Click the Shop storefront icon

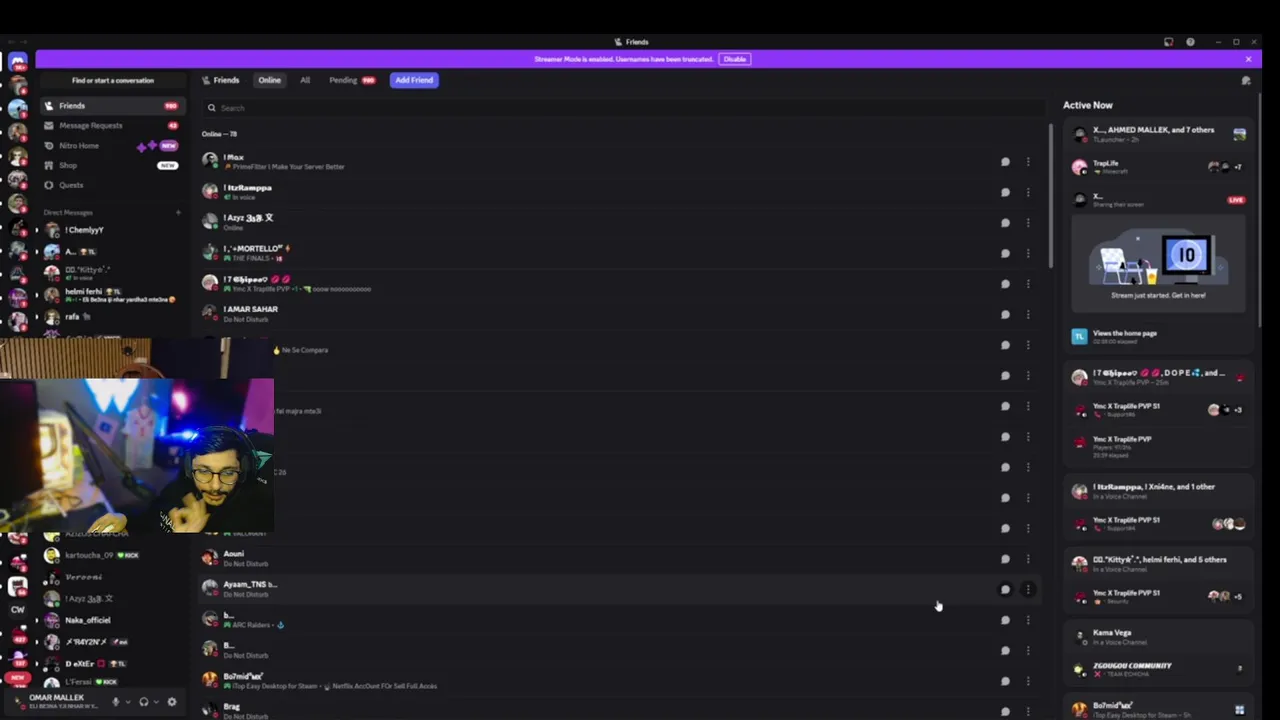[x=49, y=165]
